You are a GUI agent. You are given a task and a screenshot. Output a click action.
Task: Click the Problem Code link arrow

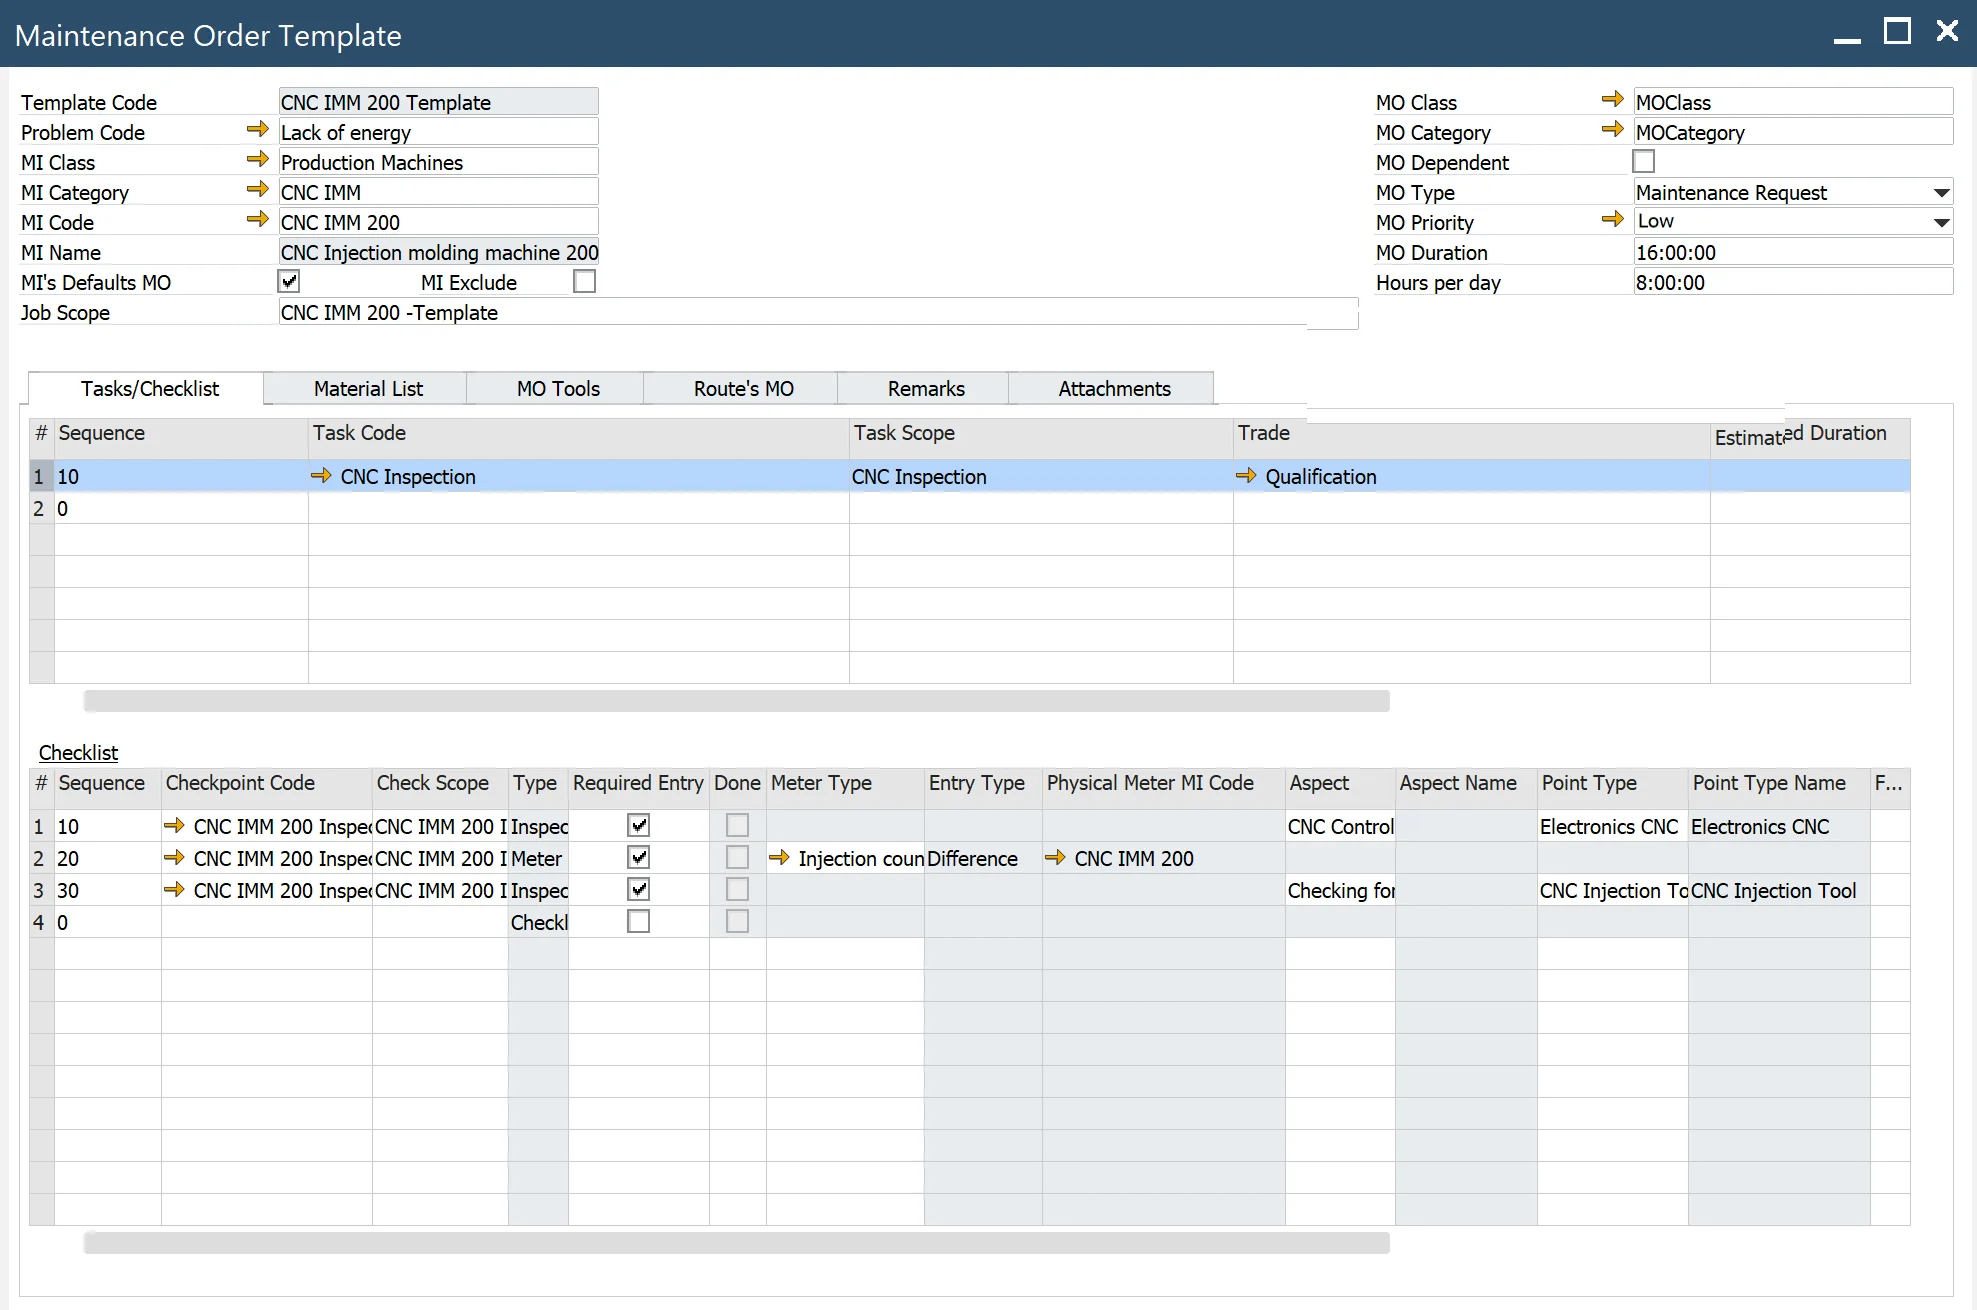257,129
